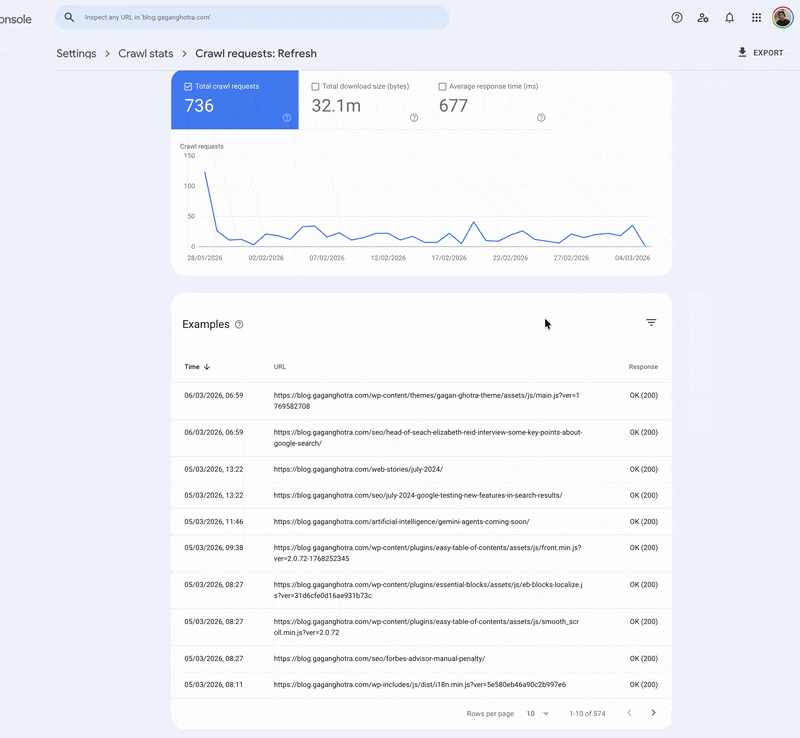The height and width of the screenshot is (738, 800).
Task: Open the filter icon in Examples panel
Action: [651, 322]
